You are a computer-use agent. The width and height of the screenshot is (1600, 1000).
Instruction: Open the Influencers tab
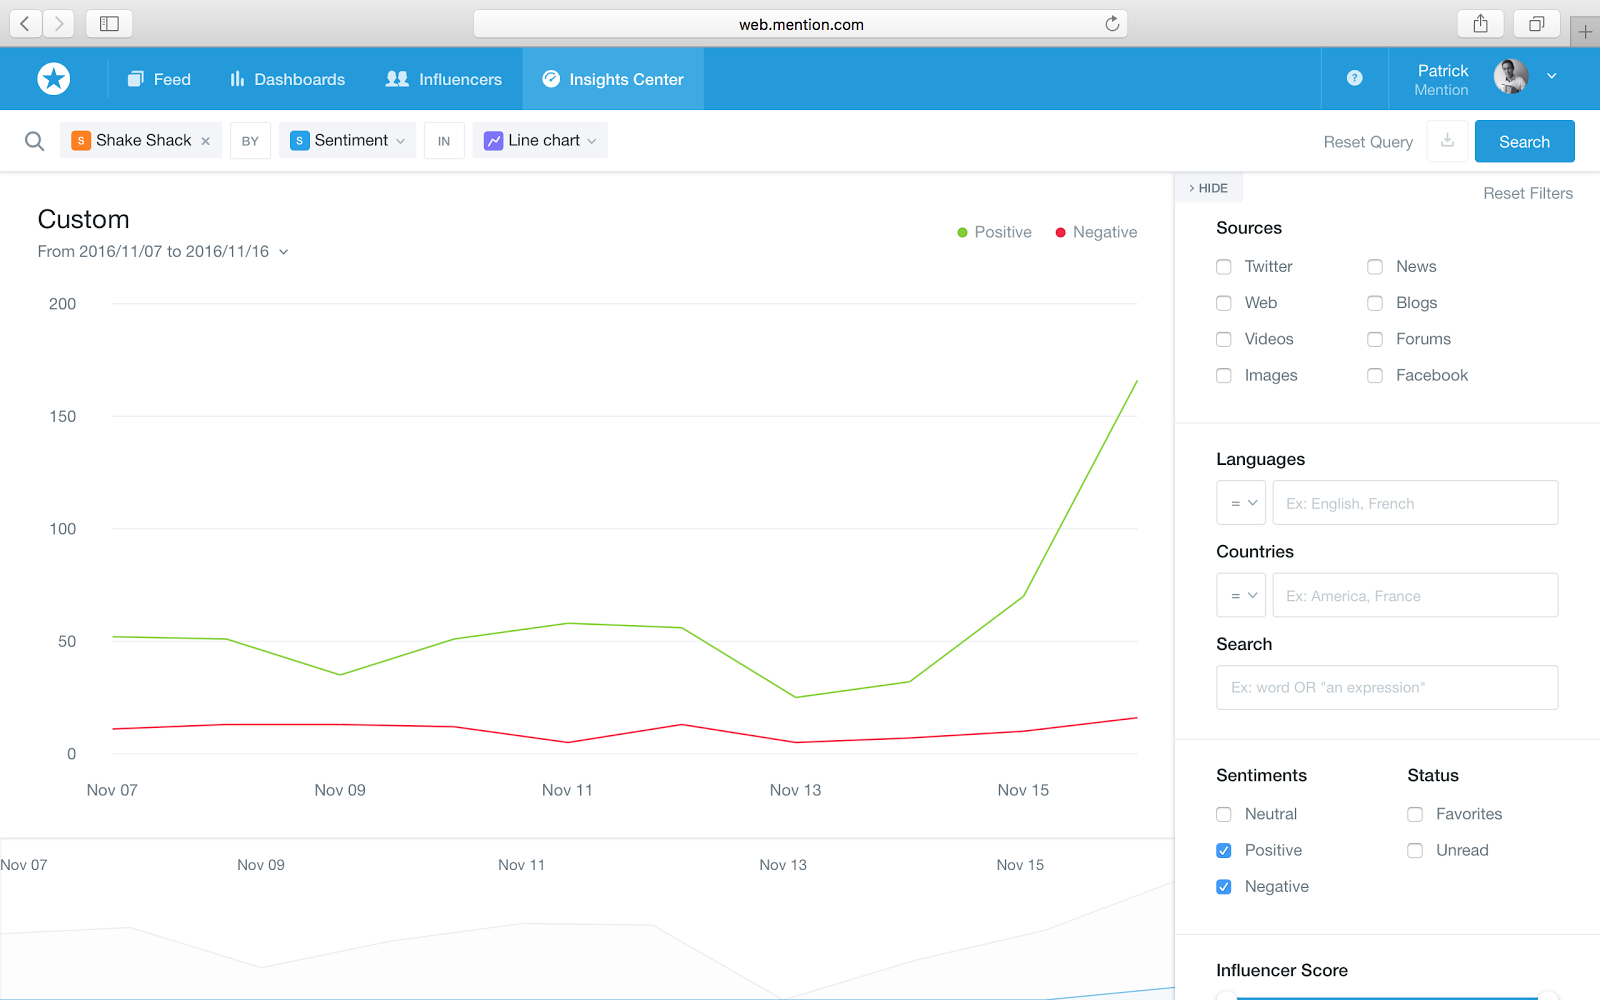(x=444, y=79)
